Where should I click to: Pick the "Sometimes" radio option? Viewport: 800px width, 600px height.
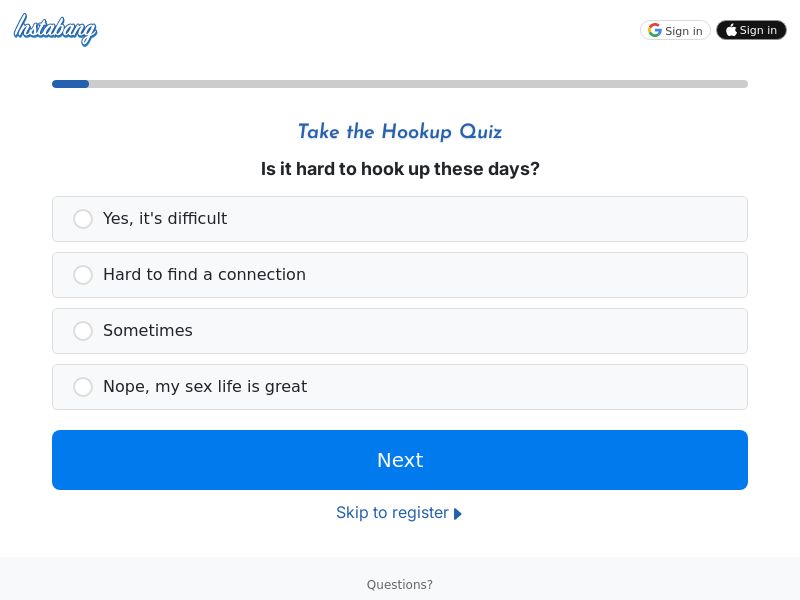[x=83, y=331]
